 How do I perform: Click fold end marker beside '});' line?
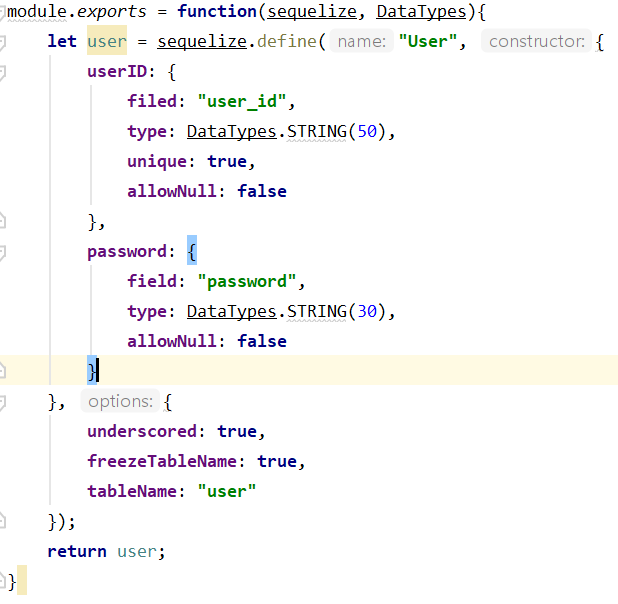coord(2,521)
